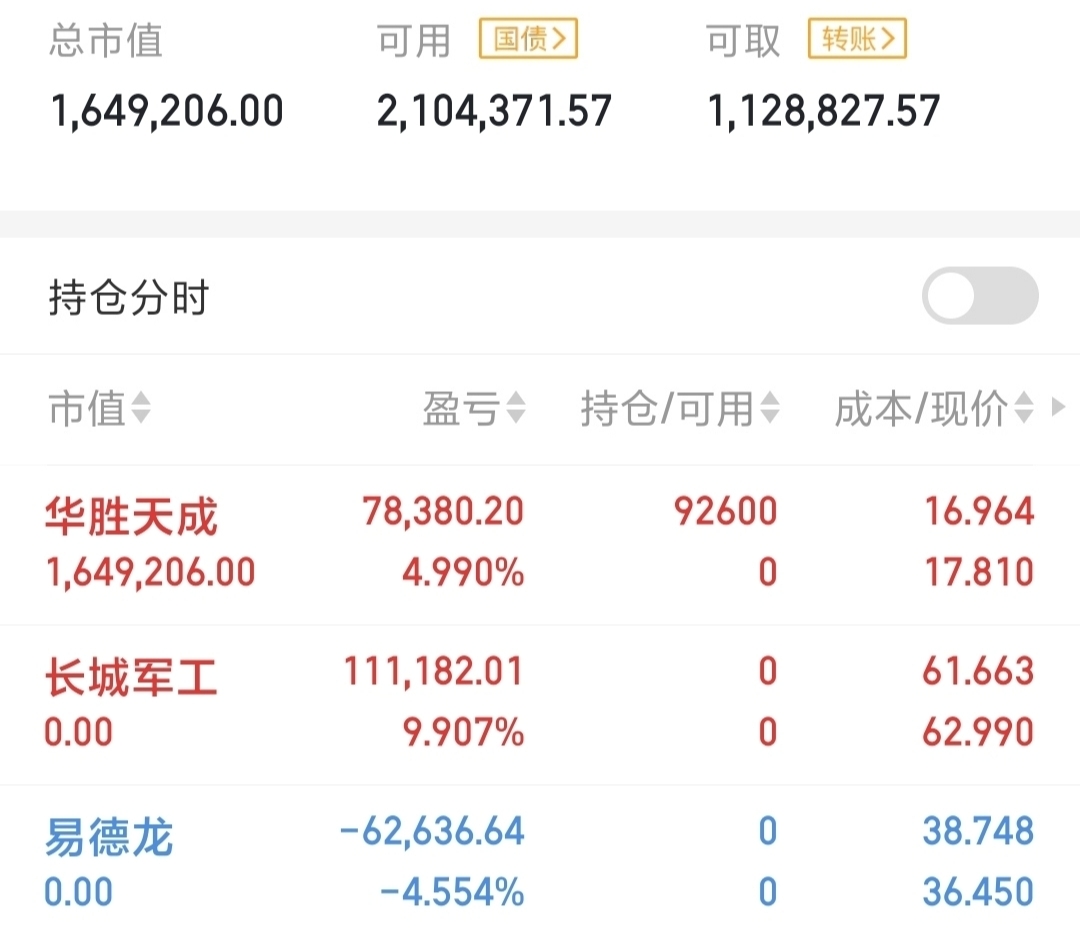Click 长城军工 profit 111,182.01
1080x929 pixels.
click(x=434, y=671)
